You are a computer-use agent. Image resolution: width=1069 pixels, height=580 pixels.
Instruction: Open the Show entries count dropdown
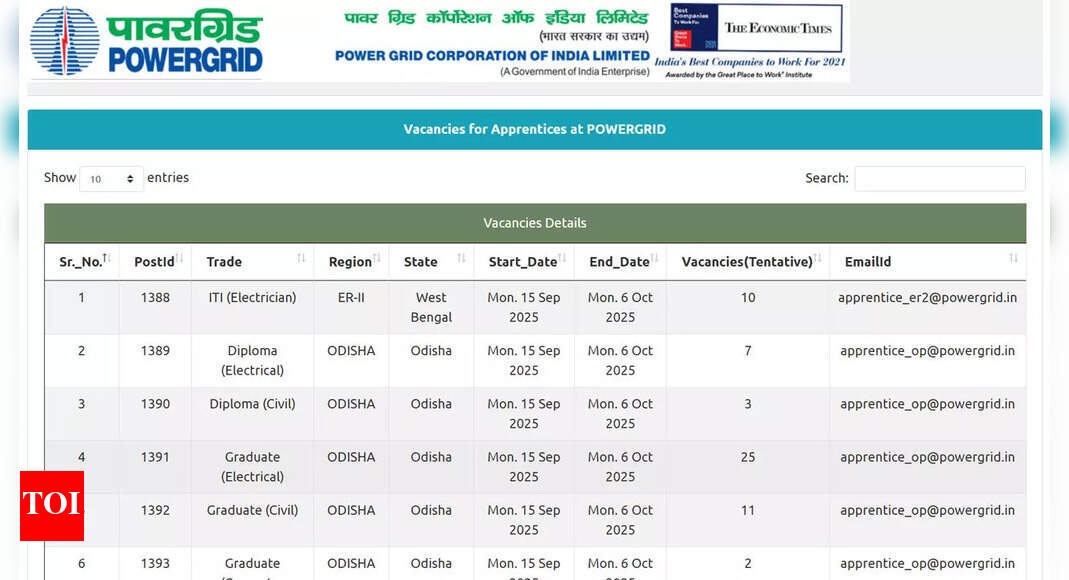pyautogui.click(x=111, y=179)
